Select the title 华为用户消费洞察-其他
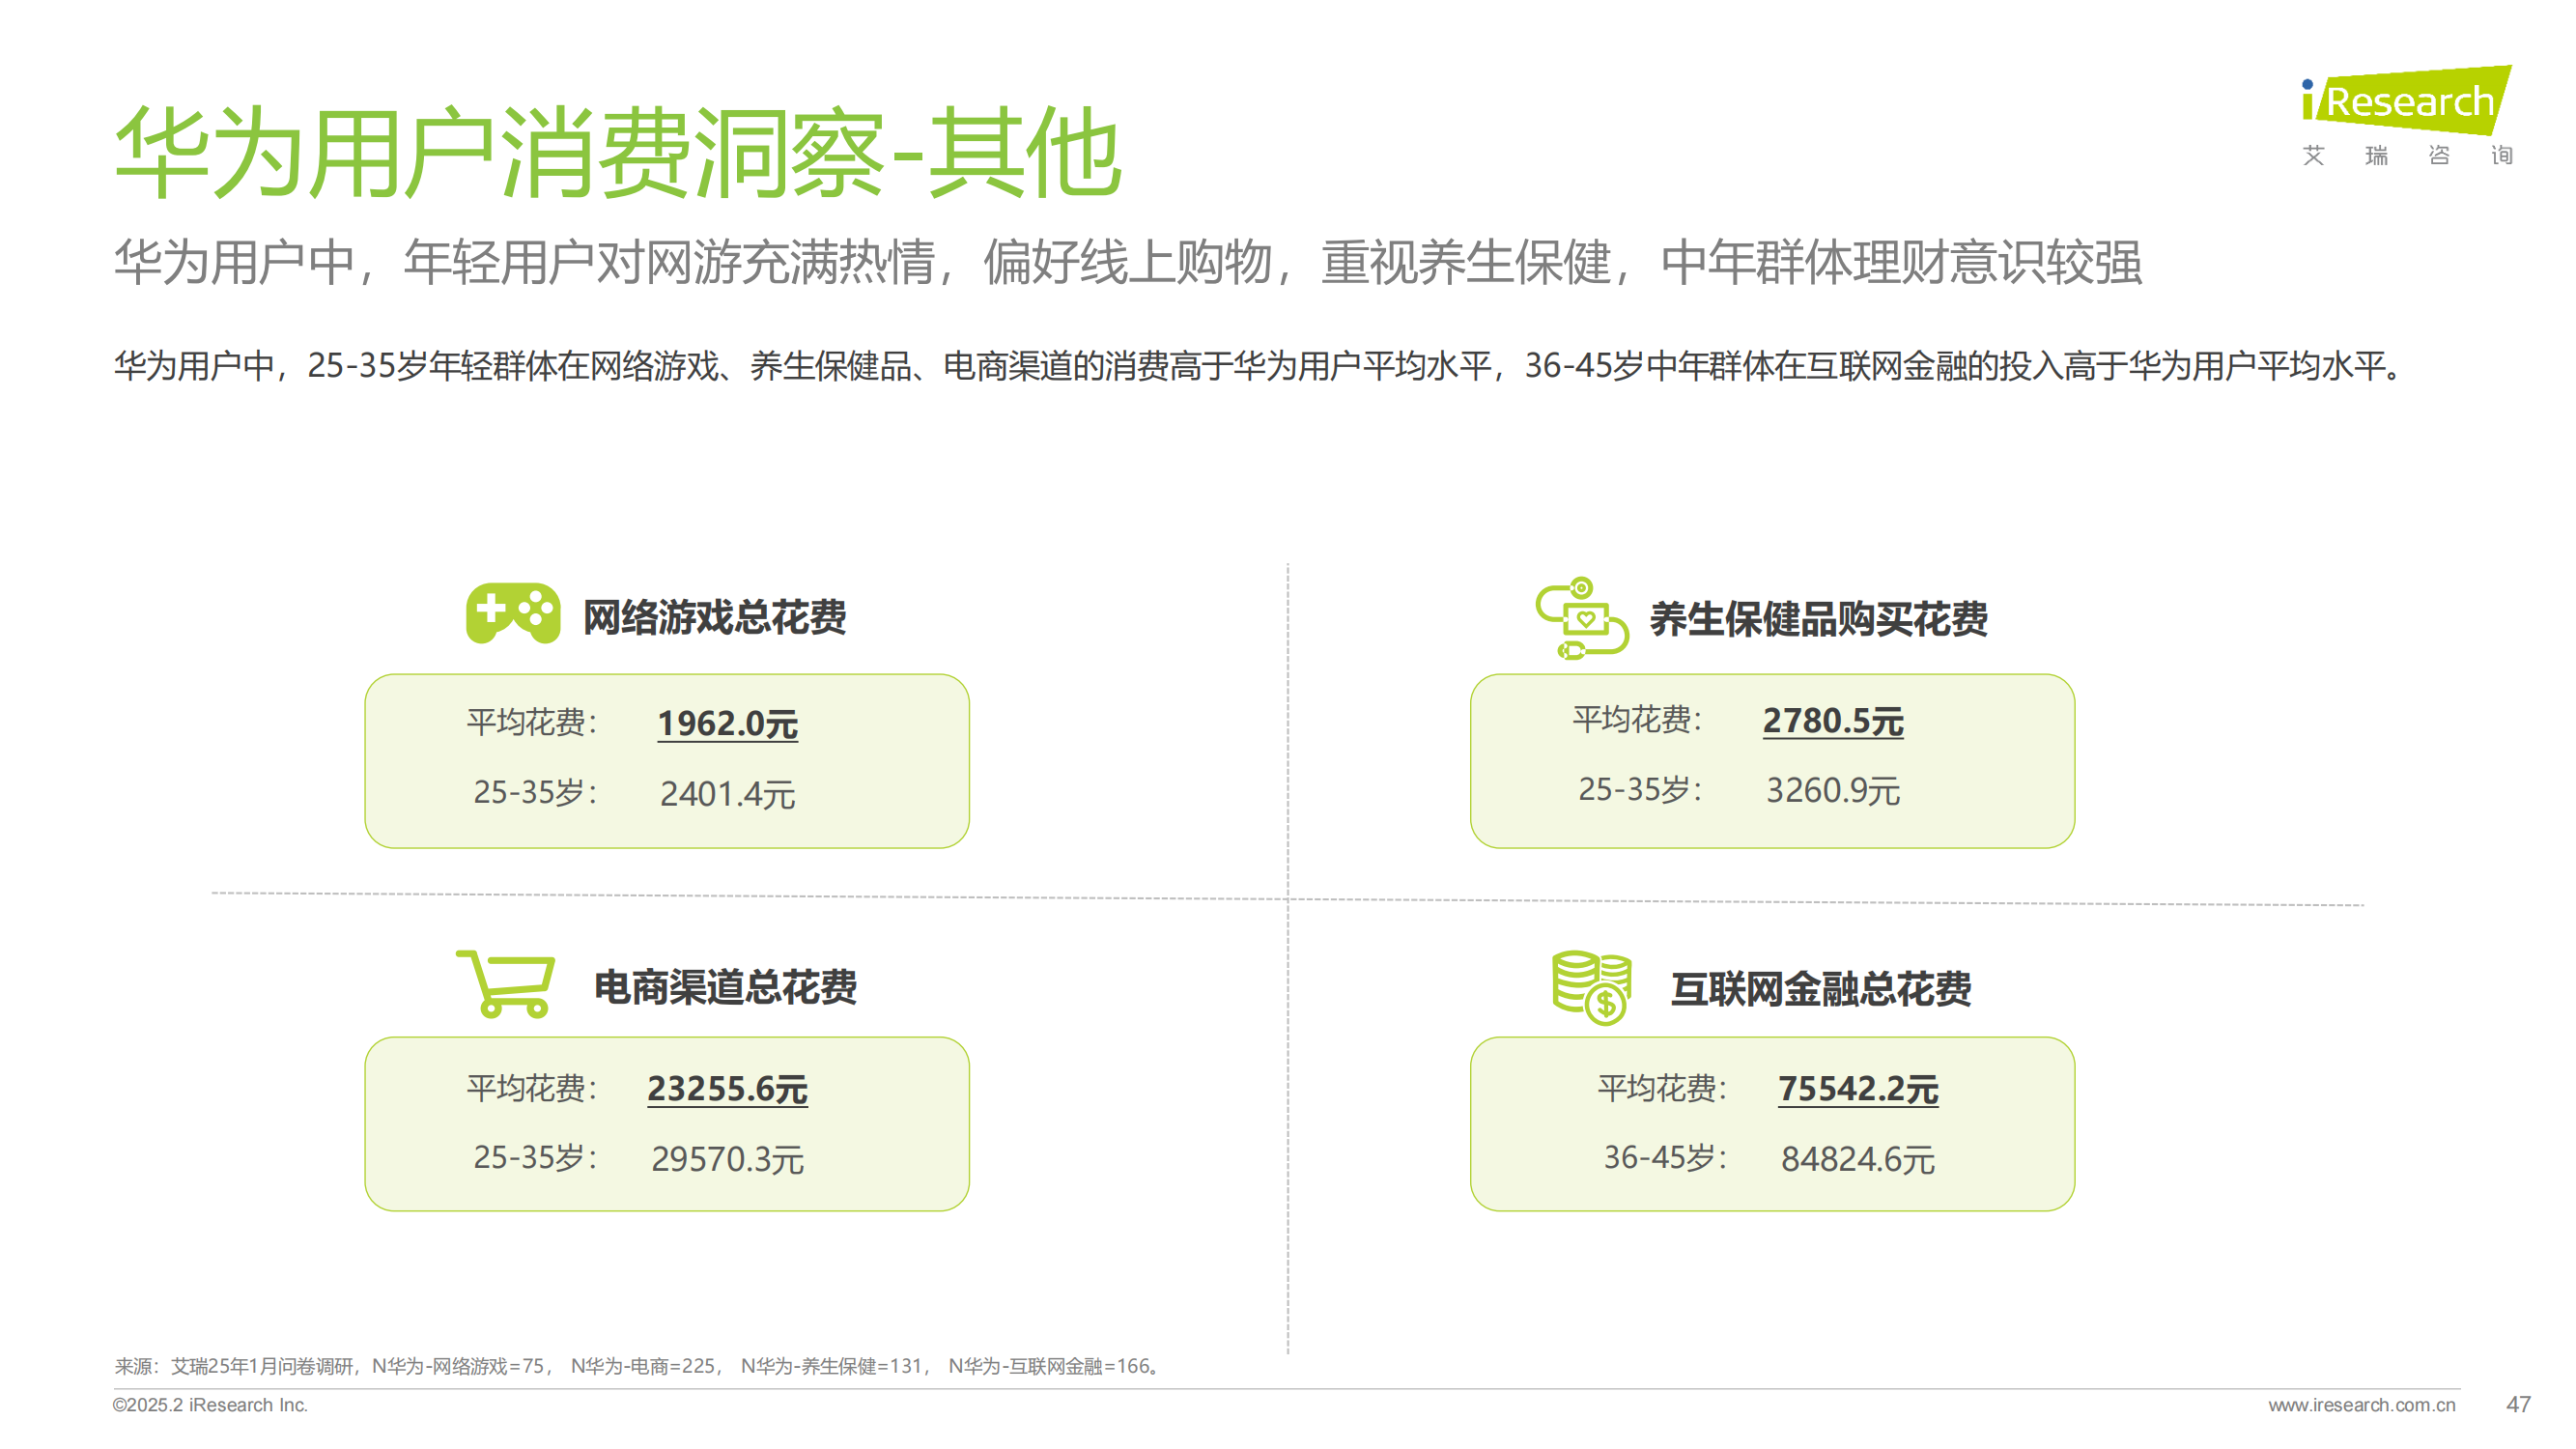The height and width of the screenshot is (1449, 2576). [618, 153]
